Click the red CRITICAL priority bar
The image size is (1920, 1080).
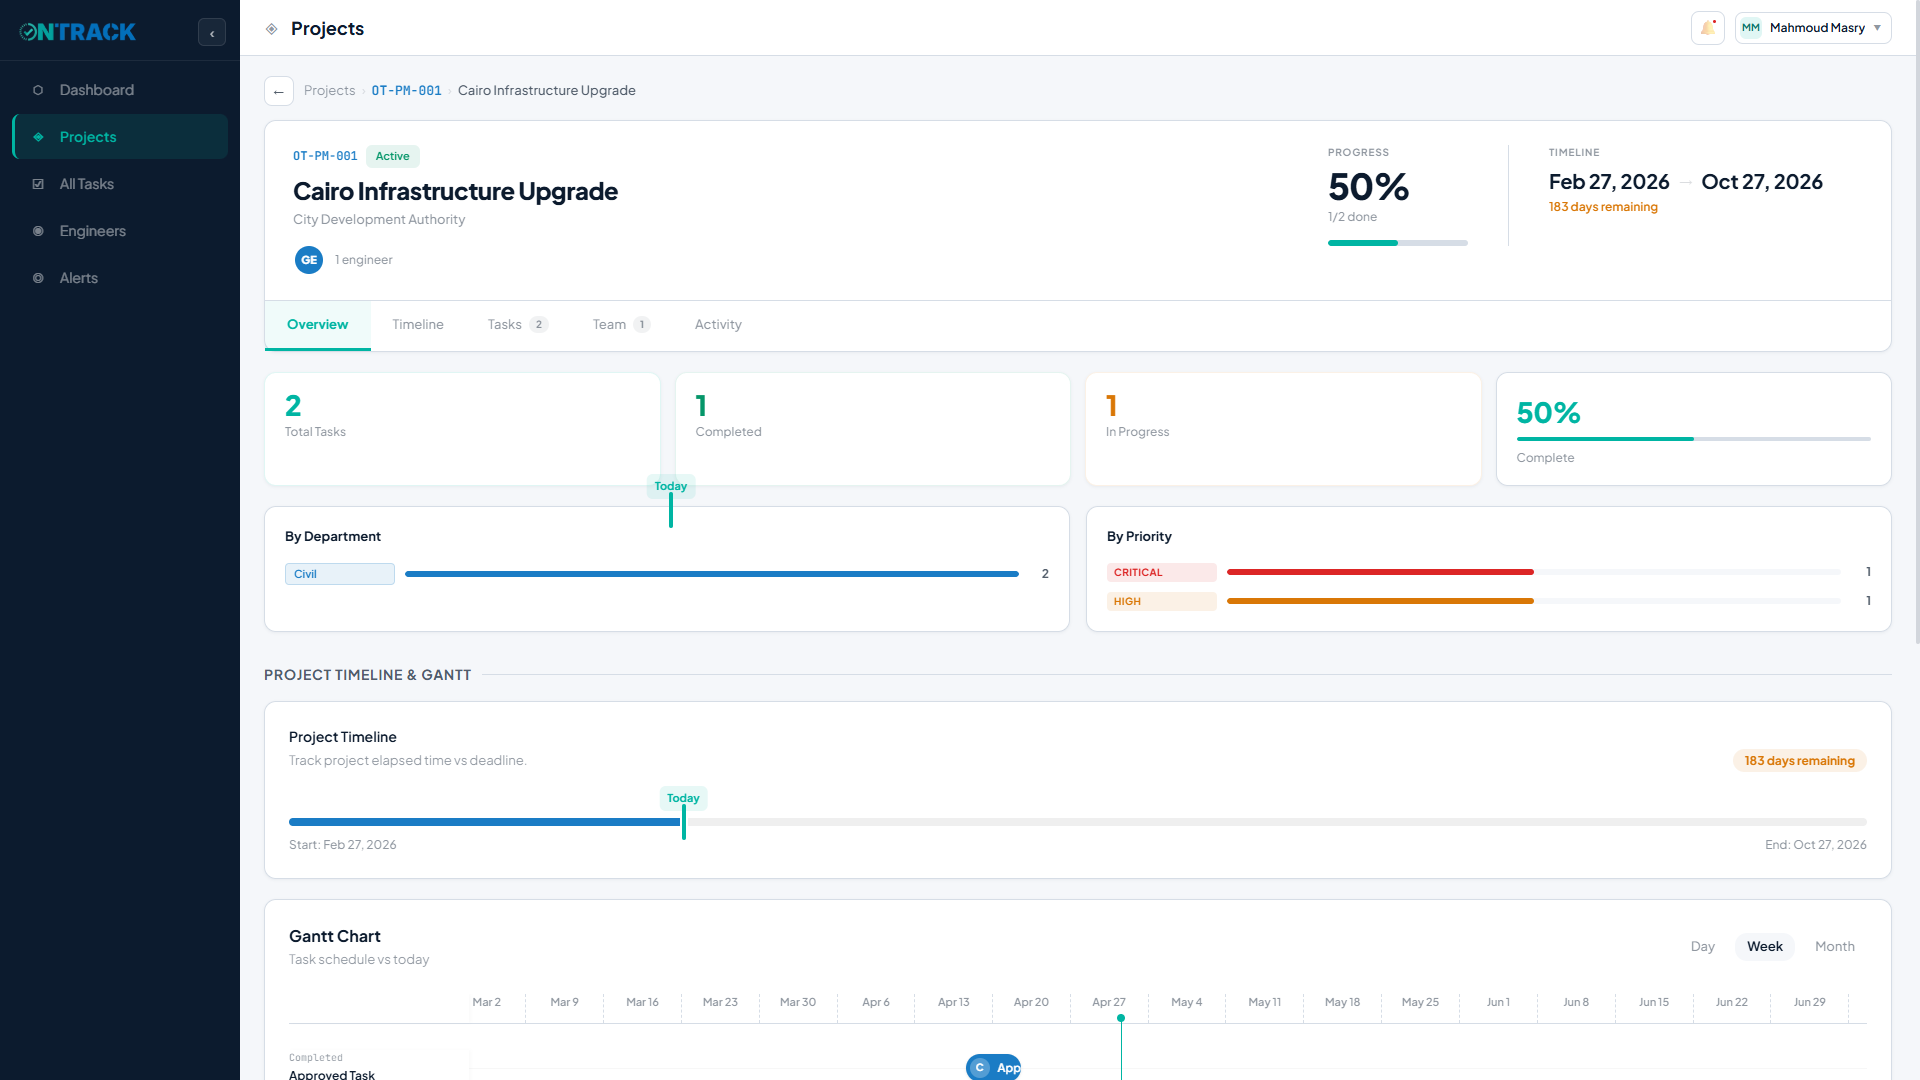tap(1380, 572)
